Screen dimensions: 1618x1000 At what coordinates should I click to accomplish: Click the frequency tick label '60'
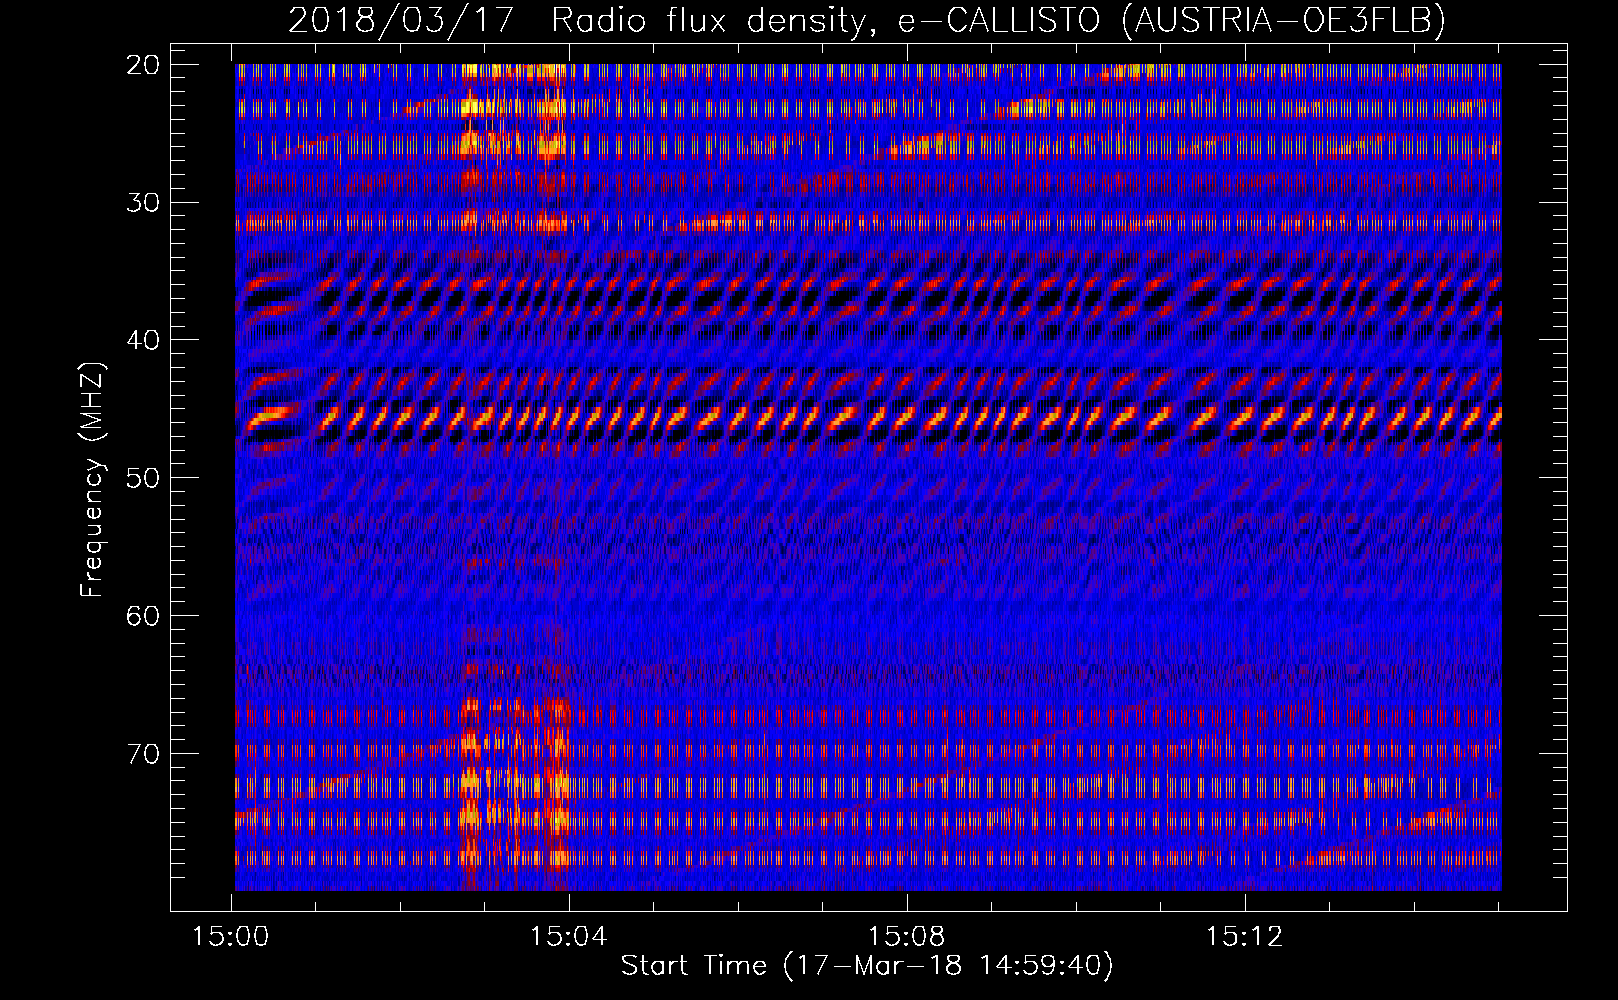[143, 615]
